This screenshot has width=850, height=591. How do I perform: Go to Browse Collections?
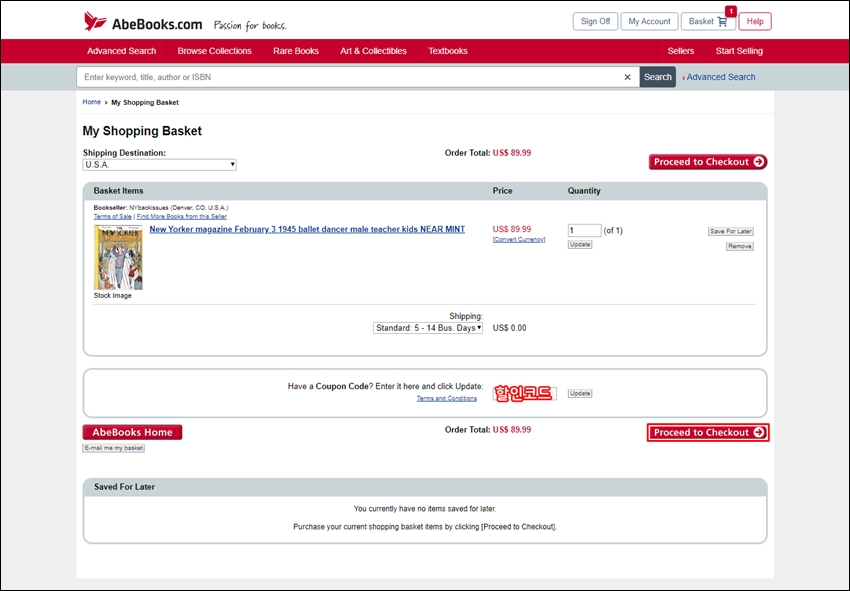[x=215, y=51]
